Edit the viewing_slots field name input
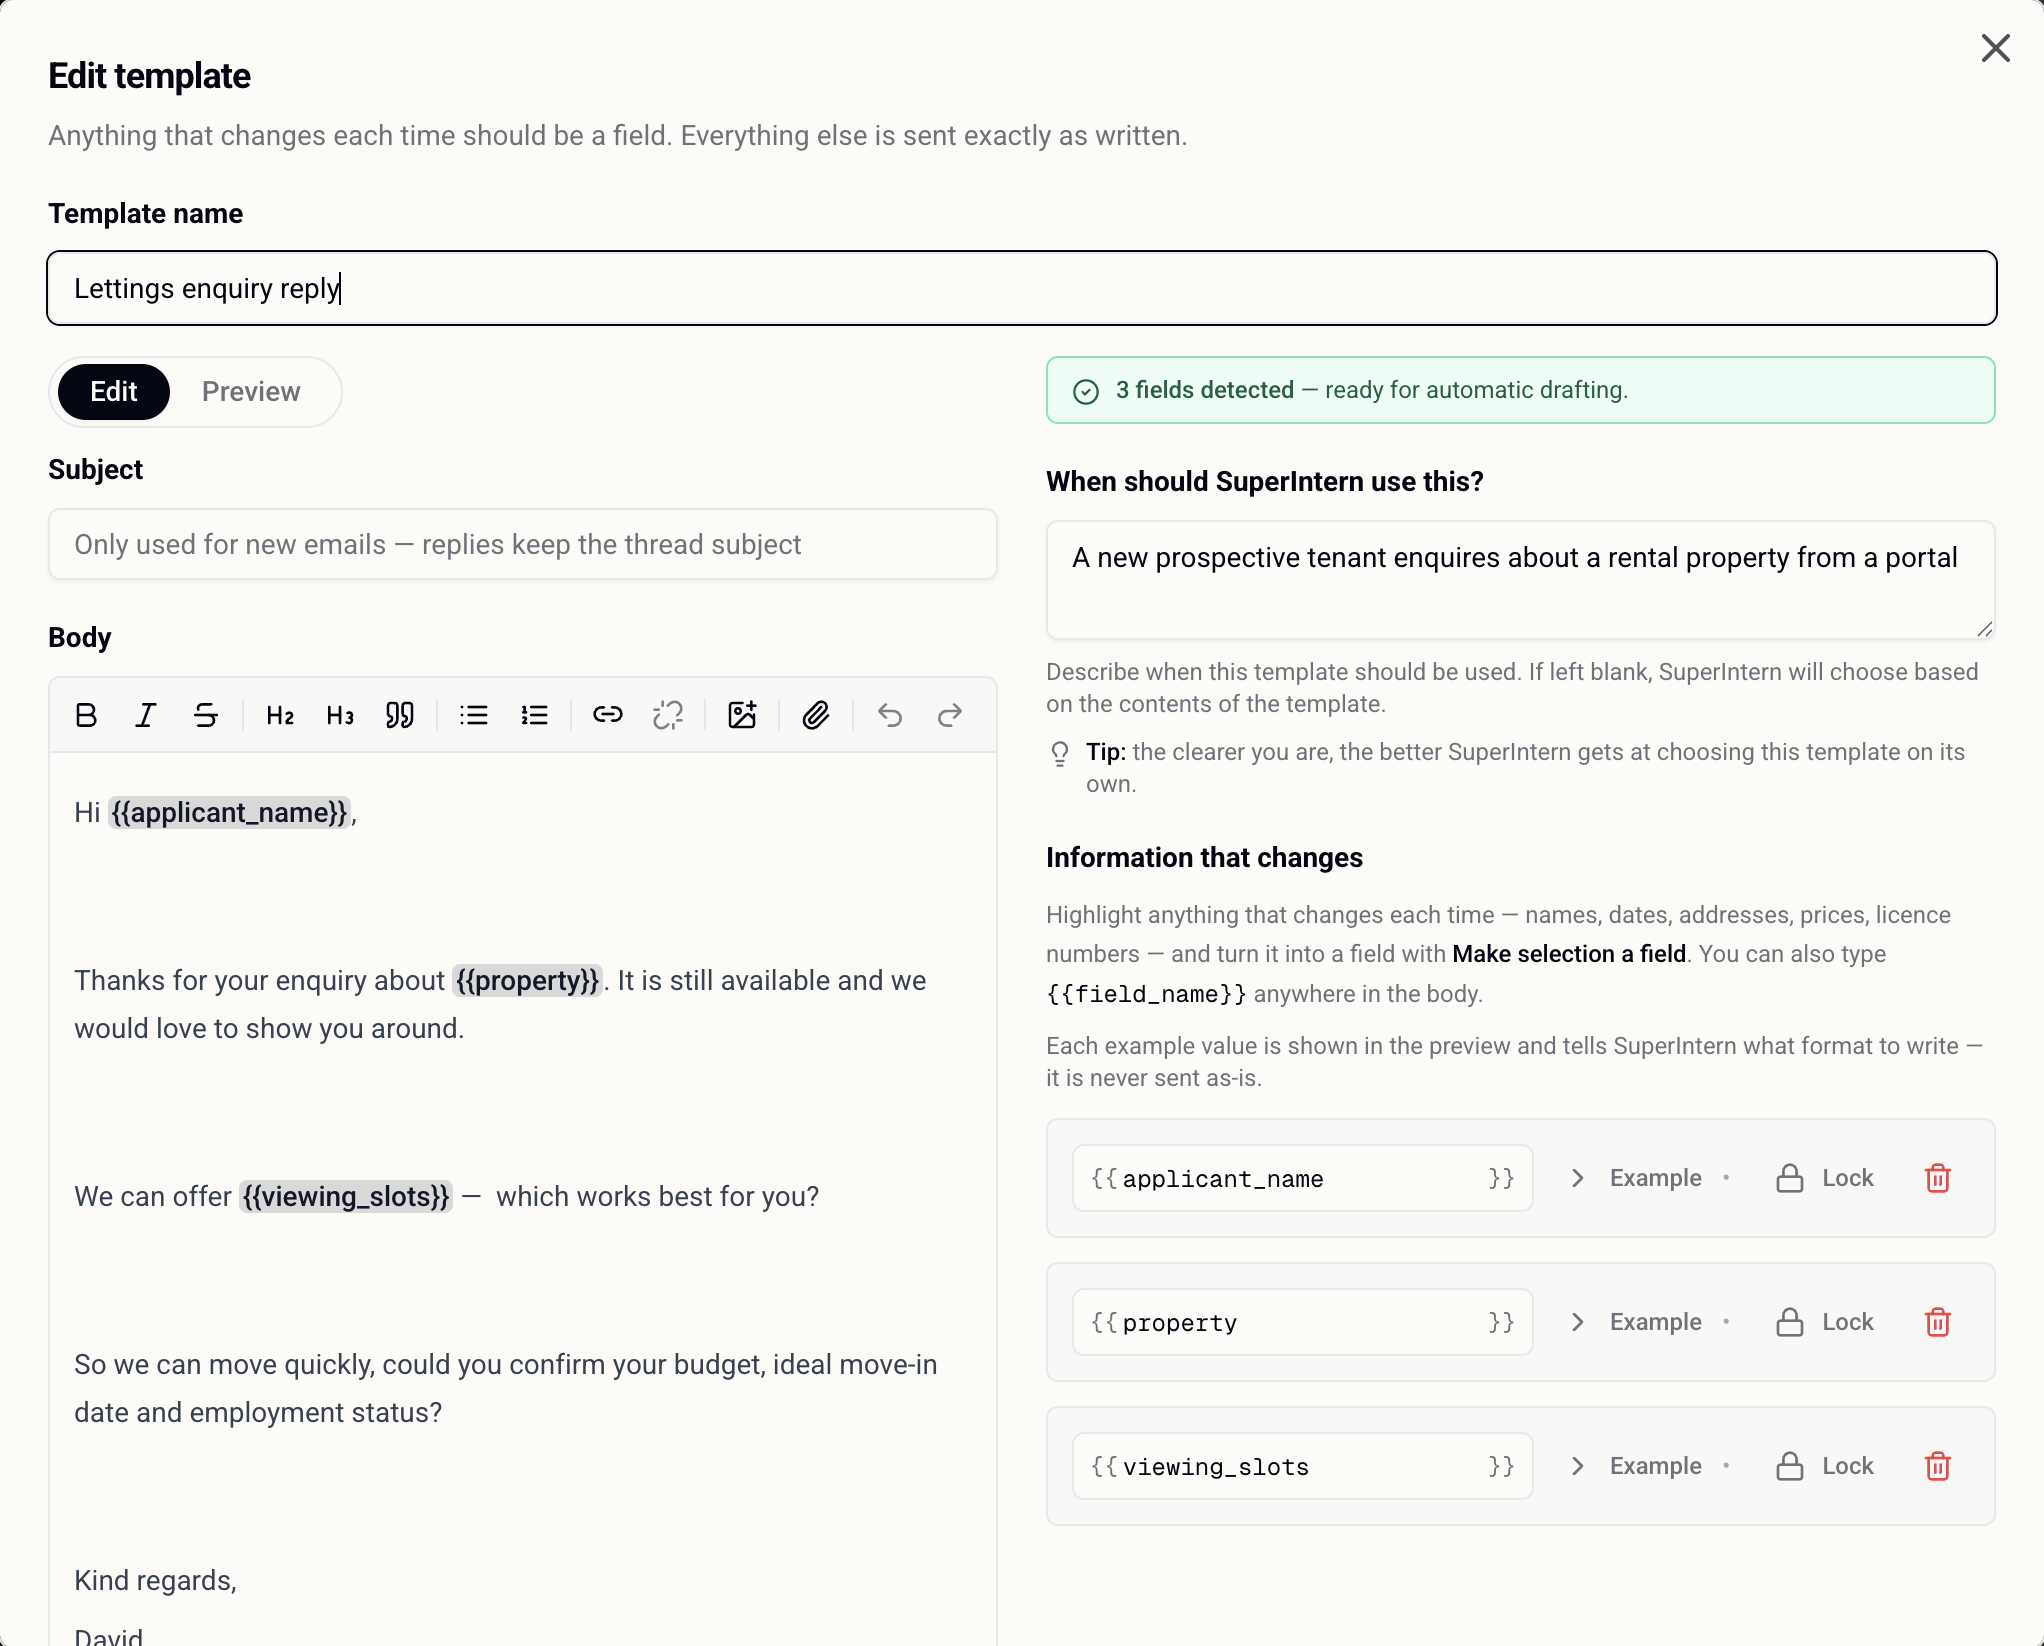The height and width of the screenshot is (1646, 2044). 1303,1466
